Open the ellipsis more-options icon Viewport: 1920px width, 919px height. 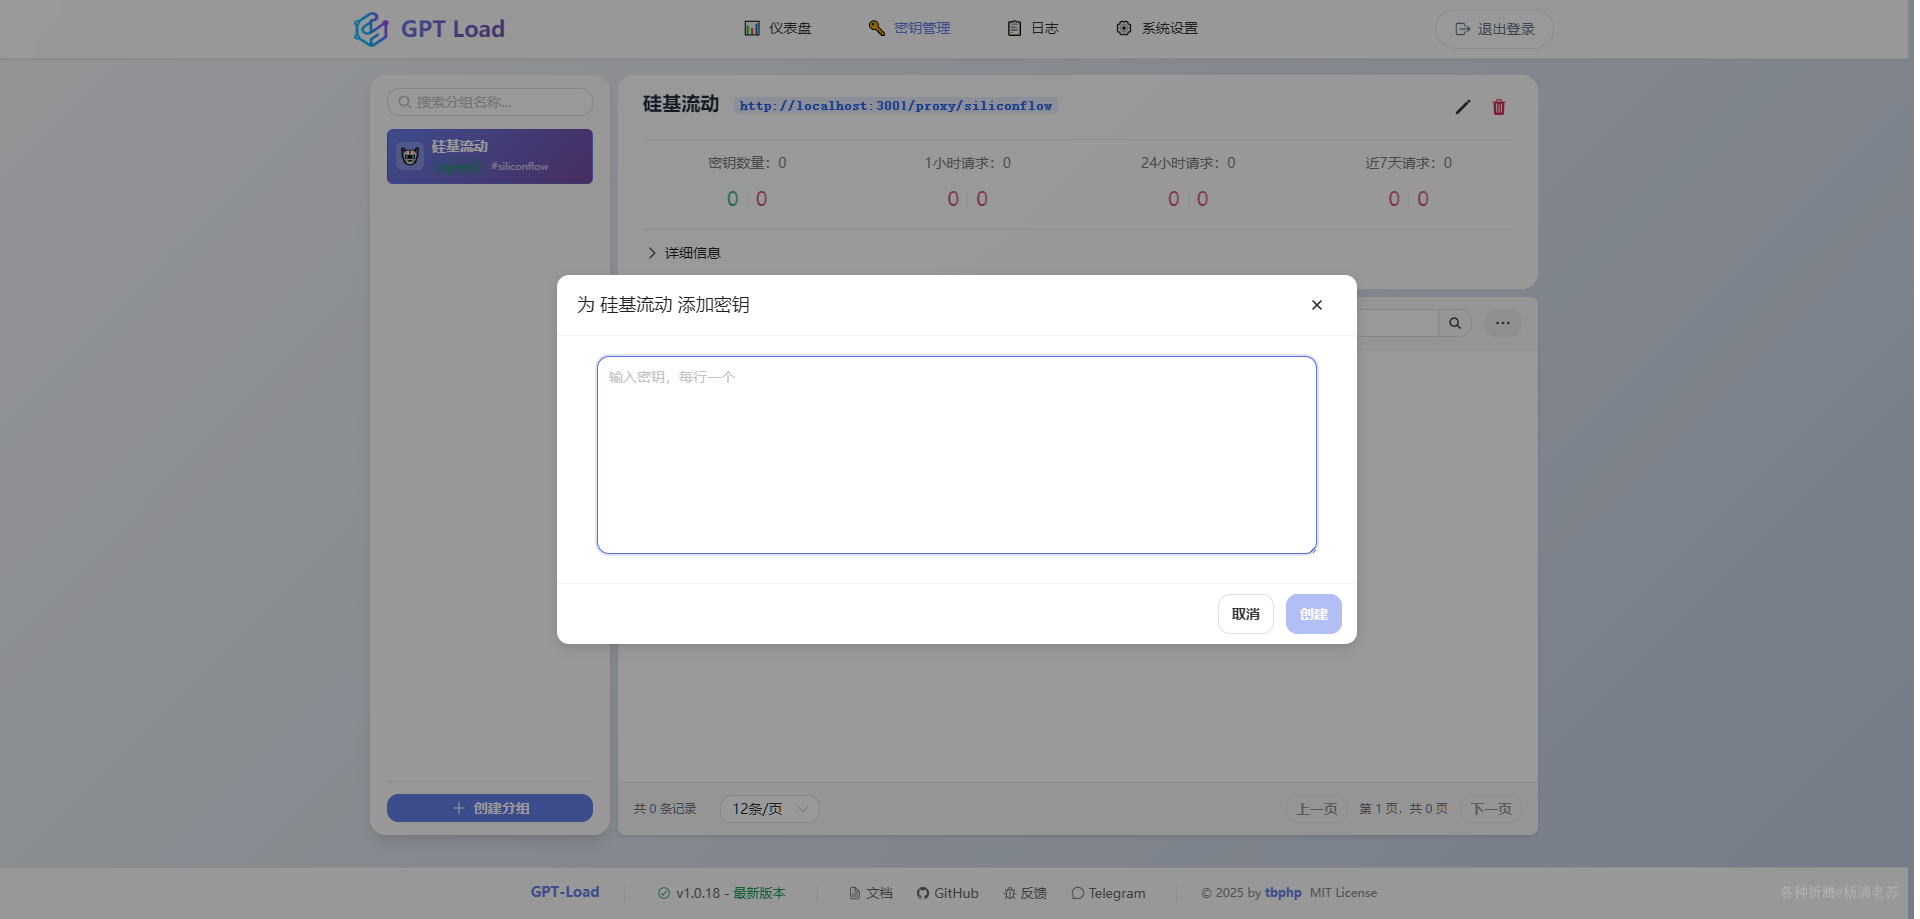click(1502, 323)
